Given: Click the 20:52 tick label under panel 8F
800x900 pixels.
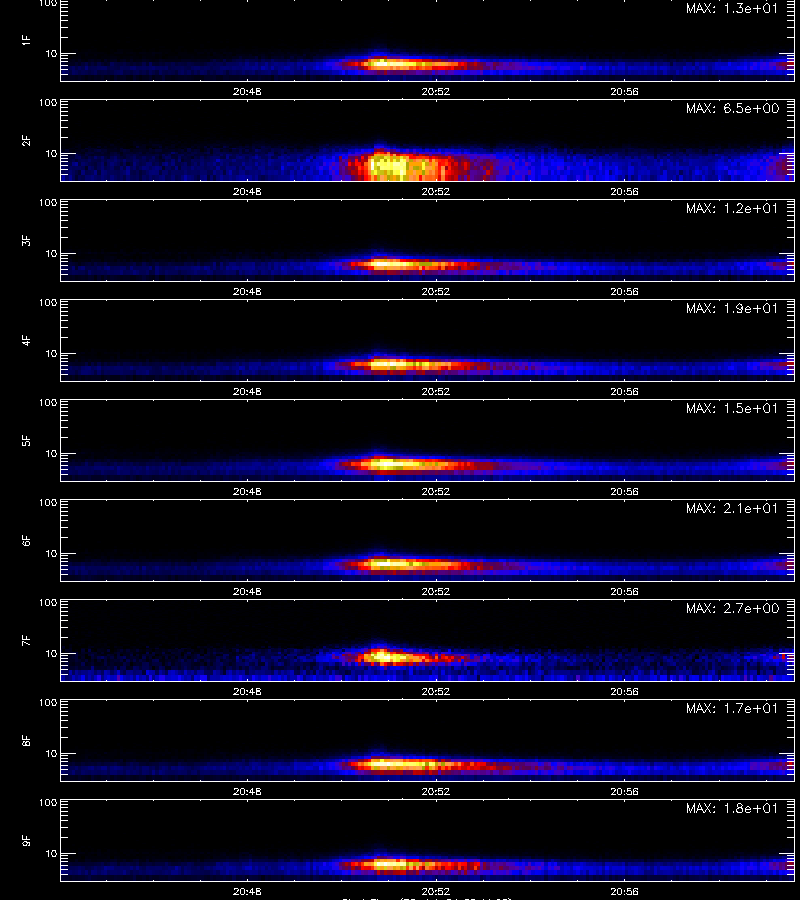Looking at the screenshot, I should (436, 791).
